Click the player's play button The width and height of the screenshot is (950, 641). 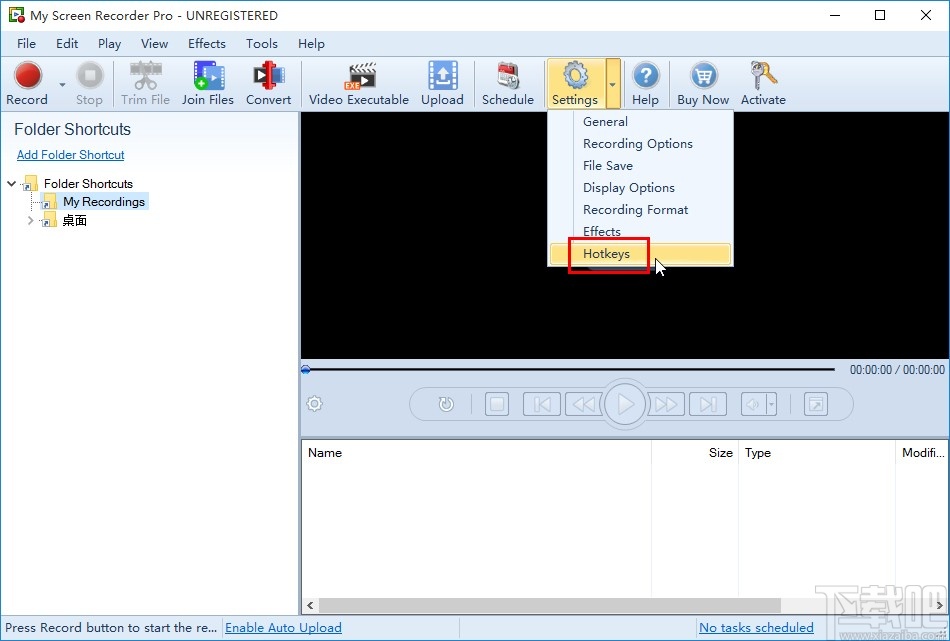(625, 404)
